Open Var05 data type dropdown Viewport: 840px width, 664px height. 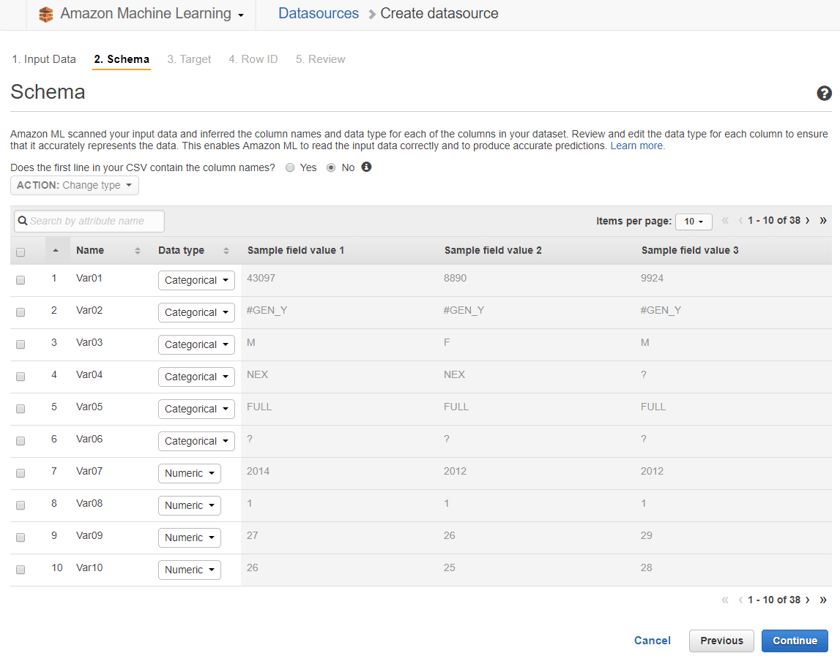point(196,409)
